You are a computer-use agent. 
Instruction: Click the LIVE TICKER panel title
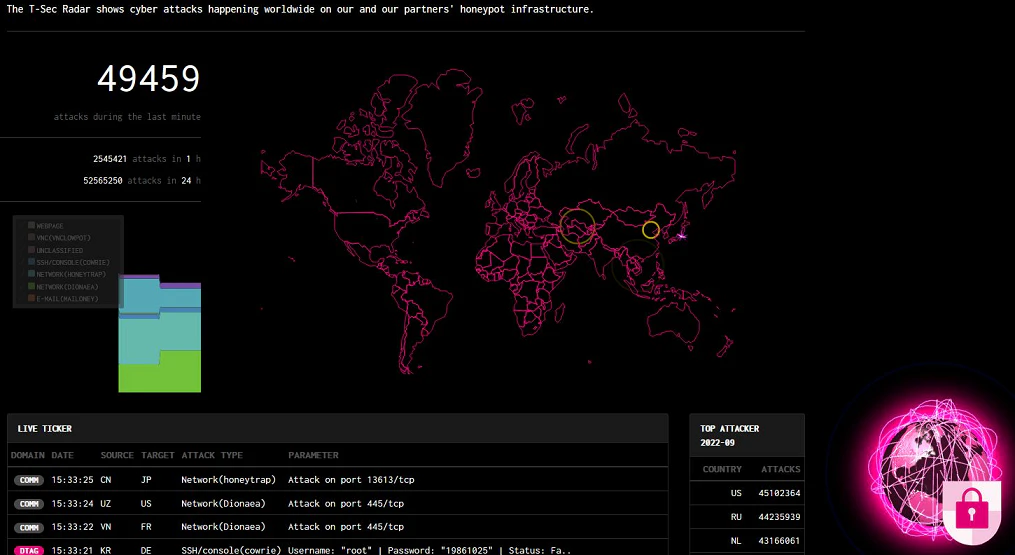(x=45, y=429)
